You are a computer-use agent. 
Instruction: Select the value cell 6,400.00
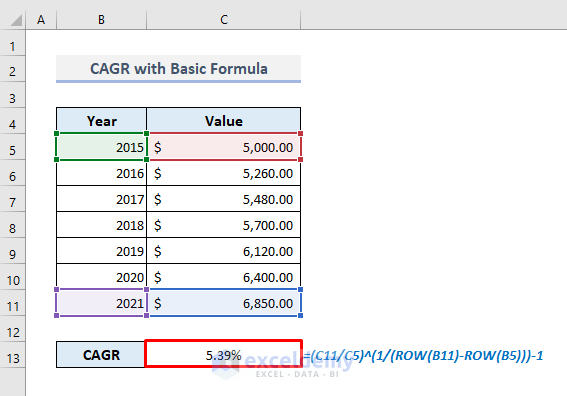click(x=224, y=277)
